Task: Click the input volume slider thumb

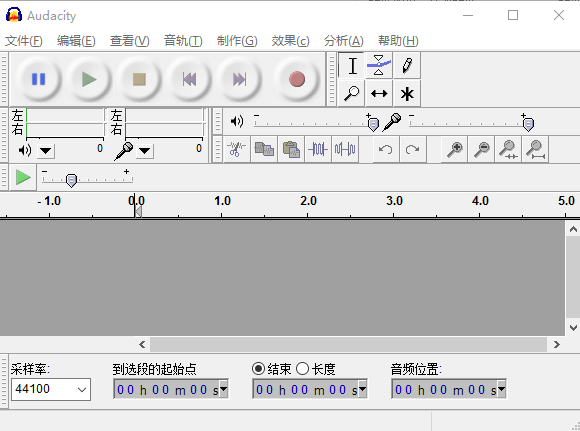Action: tap(528, 124)
